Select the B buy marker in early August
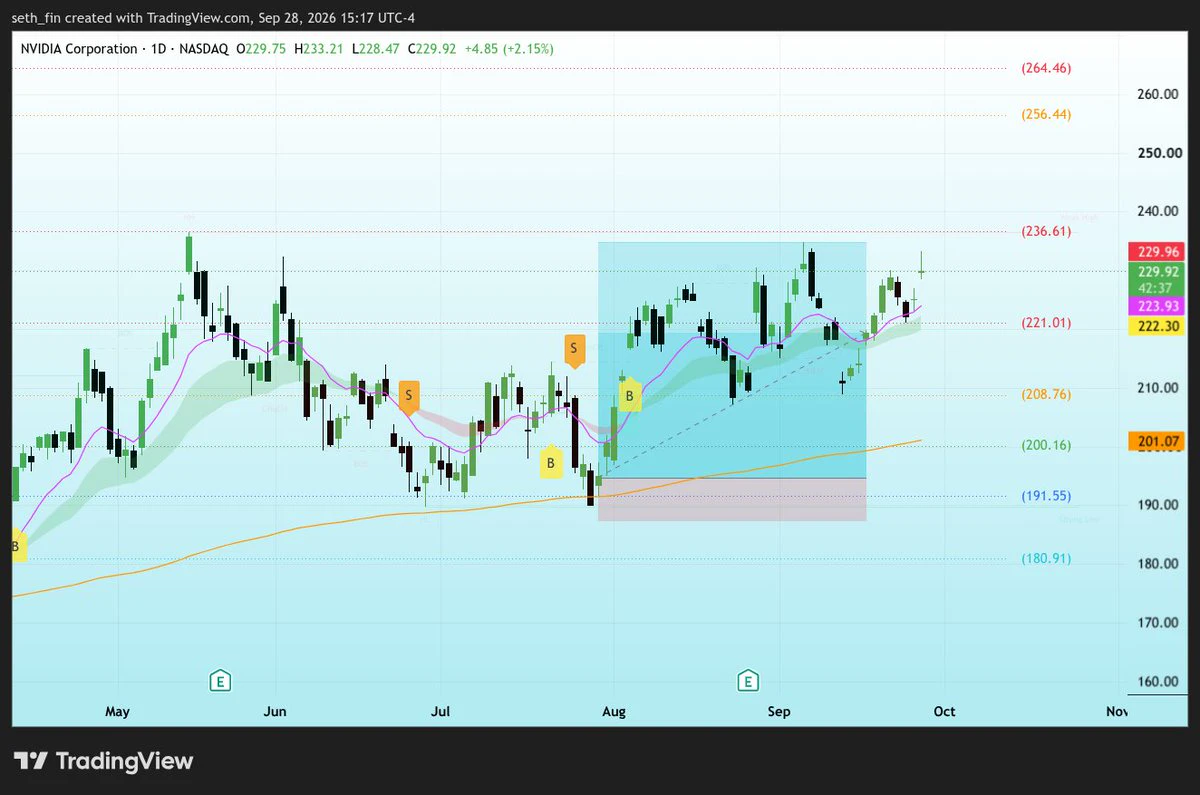The width and height of the screenshot is (1200, 795). [x=630, y=394]
